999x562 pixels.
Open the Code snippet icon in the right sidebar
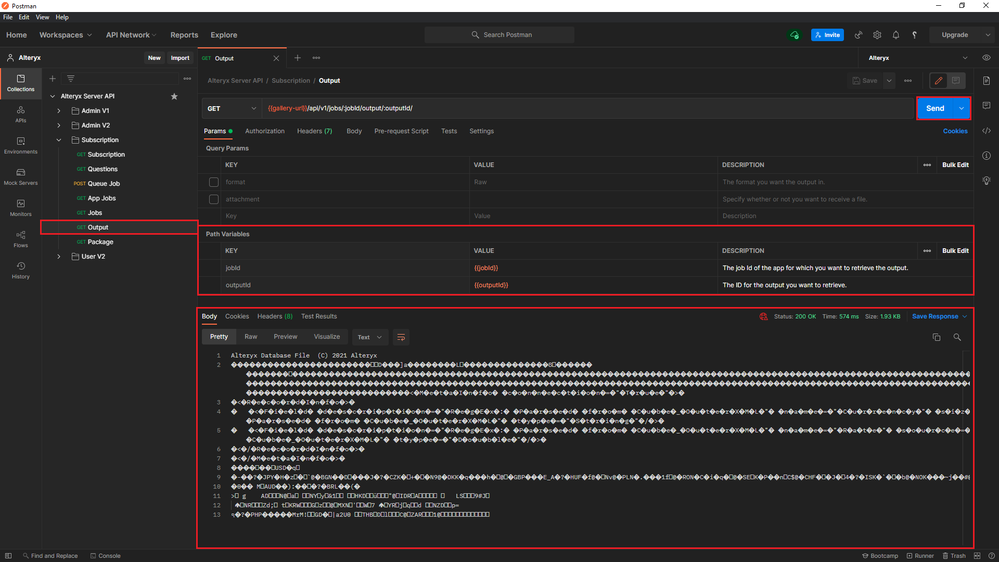[x=986, y=131]
